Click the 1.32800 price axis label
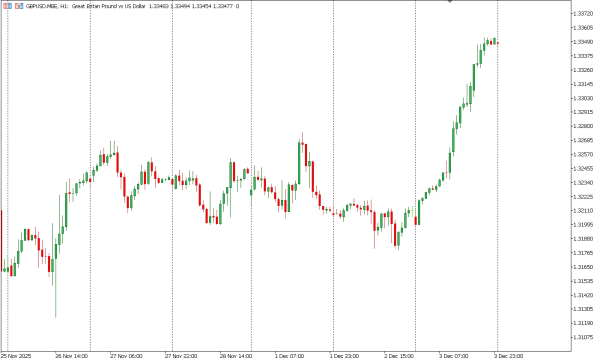The width and height of the screenshot is (600, 361). coord(582,126)
